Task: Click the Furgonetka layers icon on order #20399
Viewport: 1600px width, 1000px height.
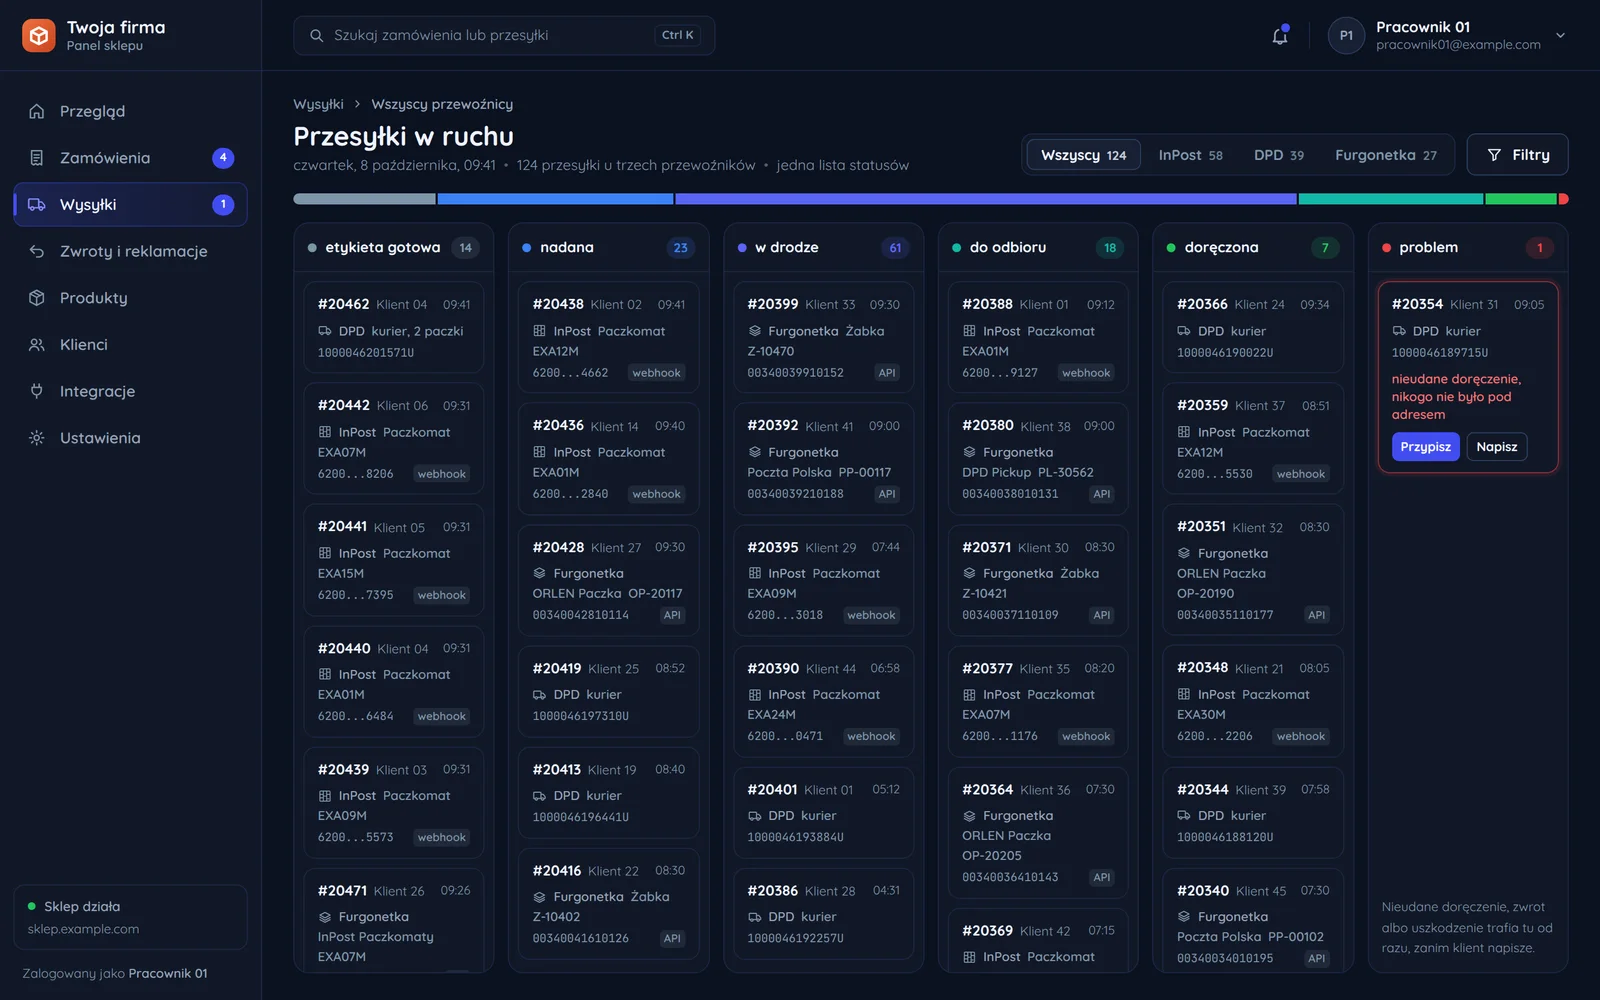Action: coord(755,331)
